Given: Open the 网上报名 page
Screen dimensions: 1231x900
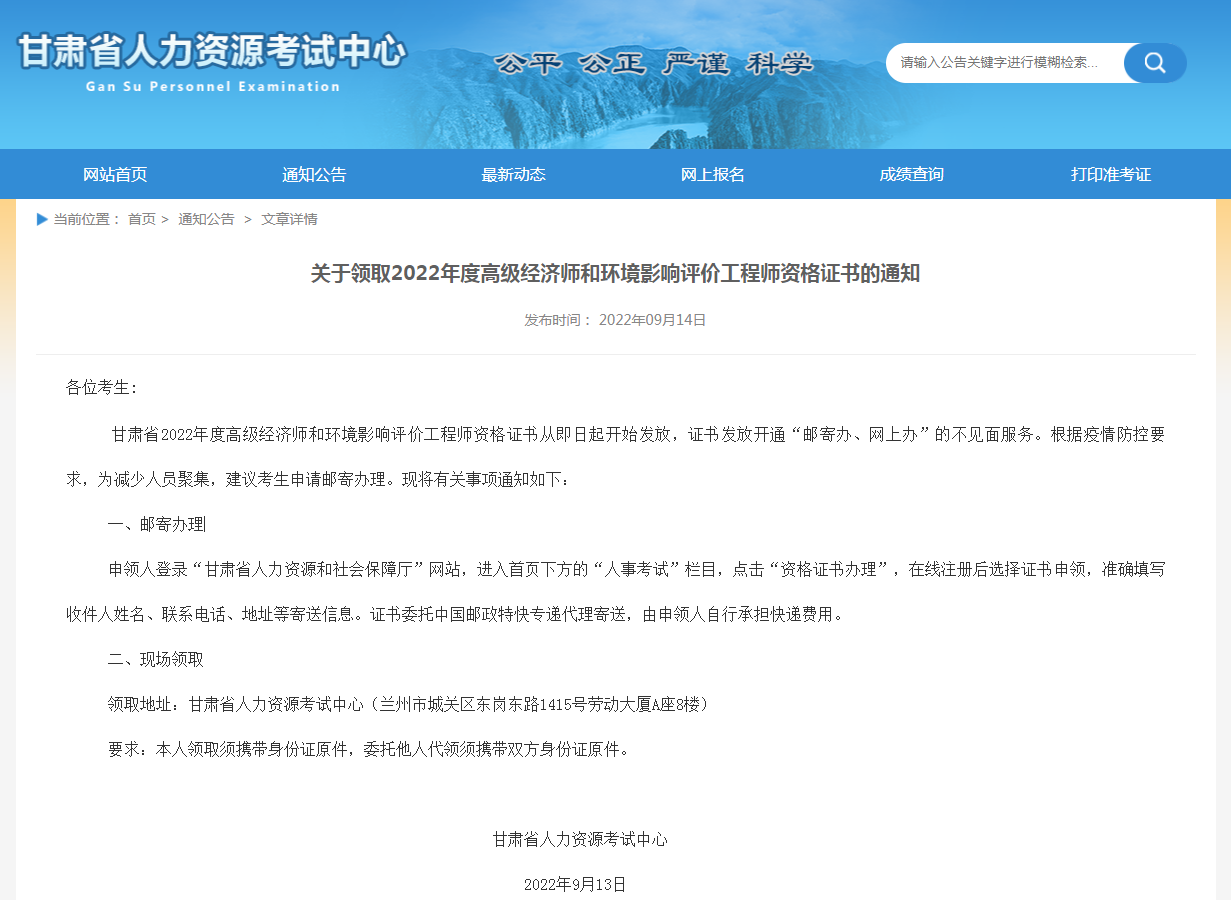Looking at the screenshot, I should pos(713,175).
